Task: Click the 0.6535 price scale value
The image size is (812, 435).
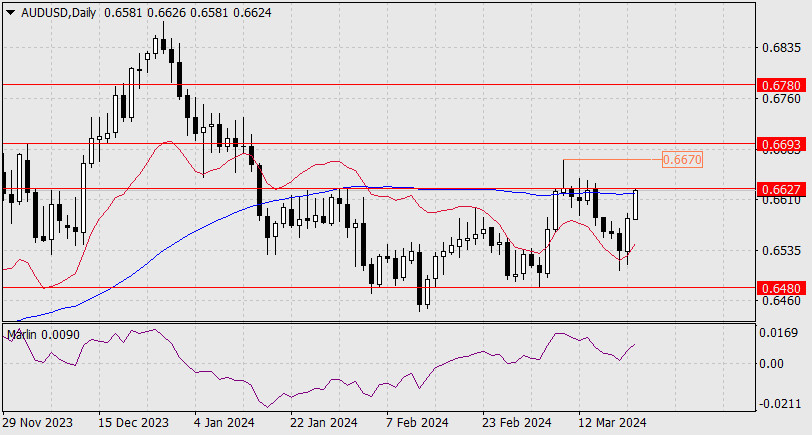Action: pos(781,251)
